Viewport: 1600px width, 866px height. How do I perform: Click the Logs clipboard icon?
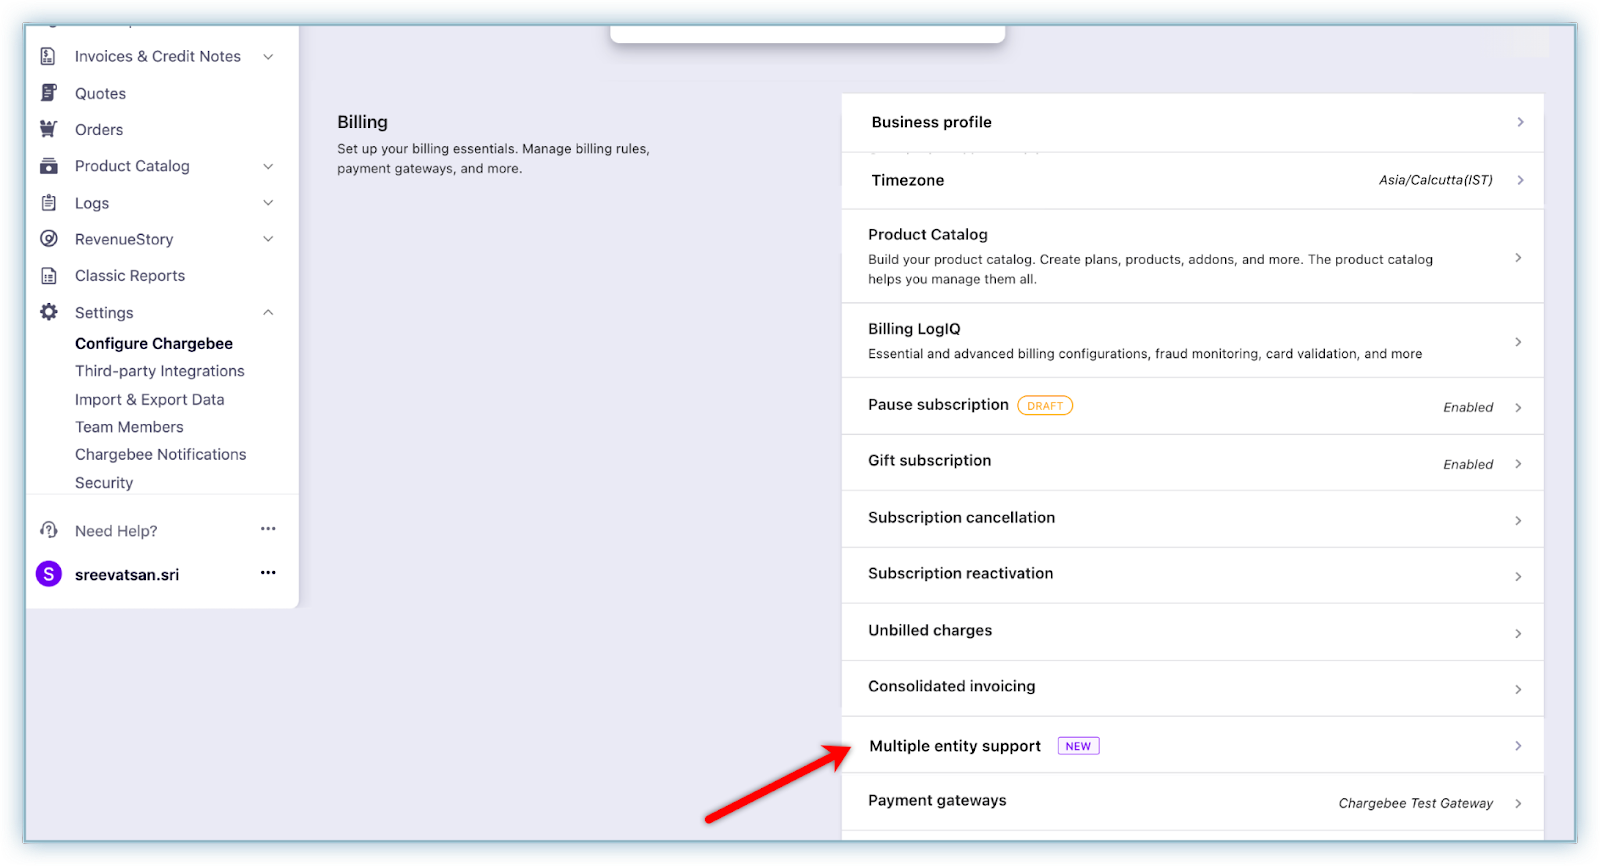point(48,203)
